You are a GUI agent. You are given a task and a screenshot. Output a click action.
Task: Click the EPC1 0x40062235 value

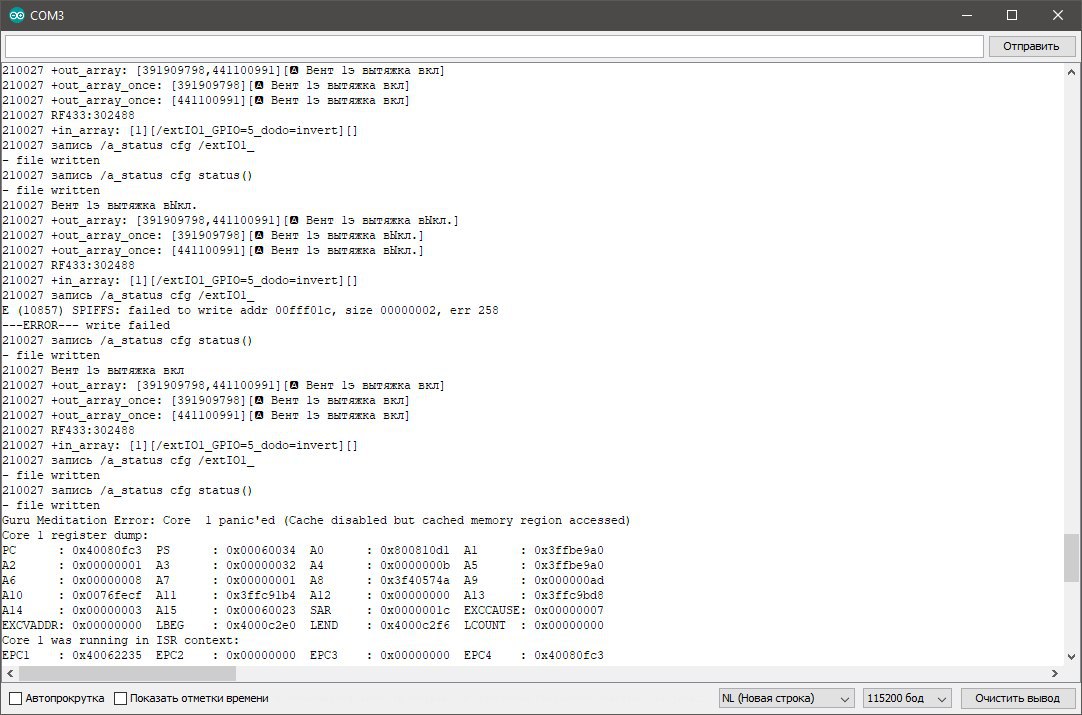[x=107, y=655]
